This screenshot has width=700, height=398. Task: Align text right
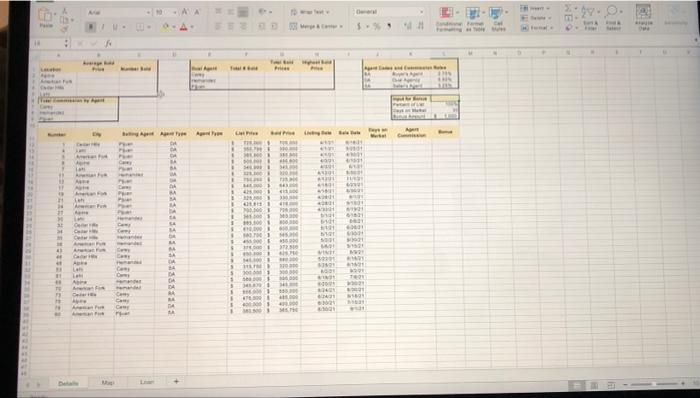pyautogui.click(x=243, y=27)
